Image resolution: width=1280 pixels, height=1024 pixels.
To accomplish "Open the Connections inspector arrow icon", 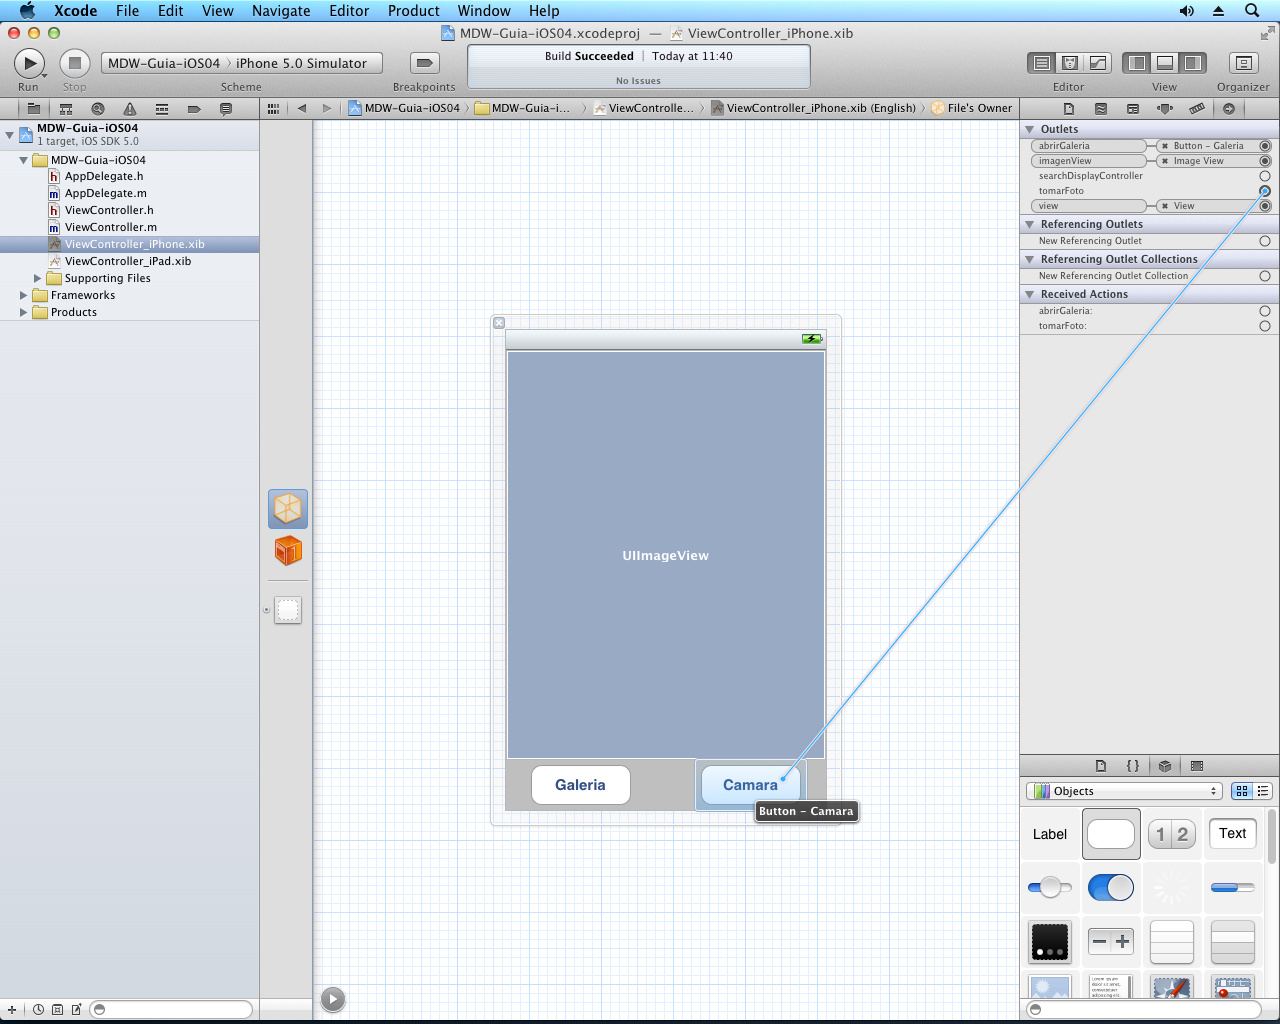I will point(1229,108).
